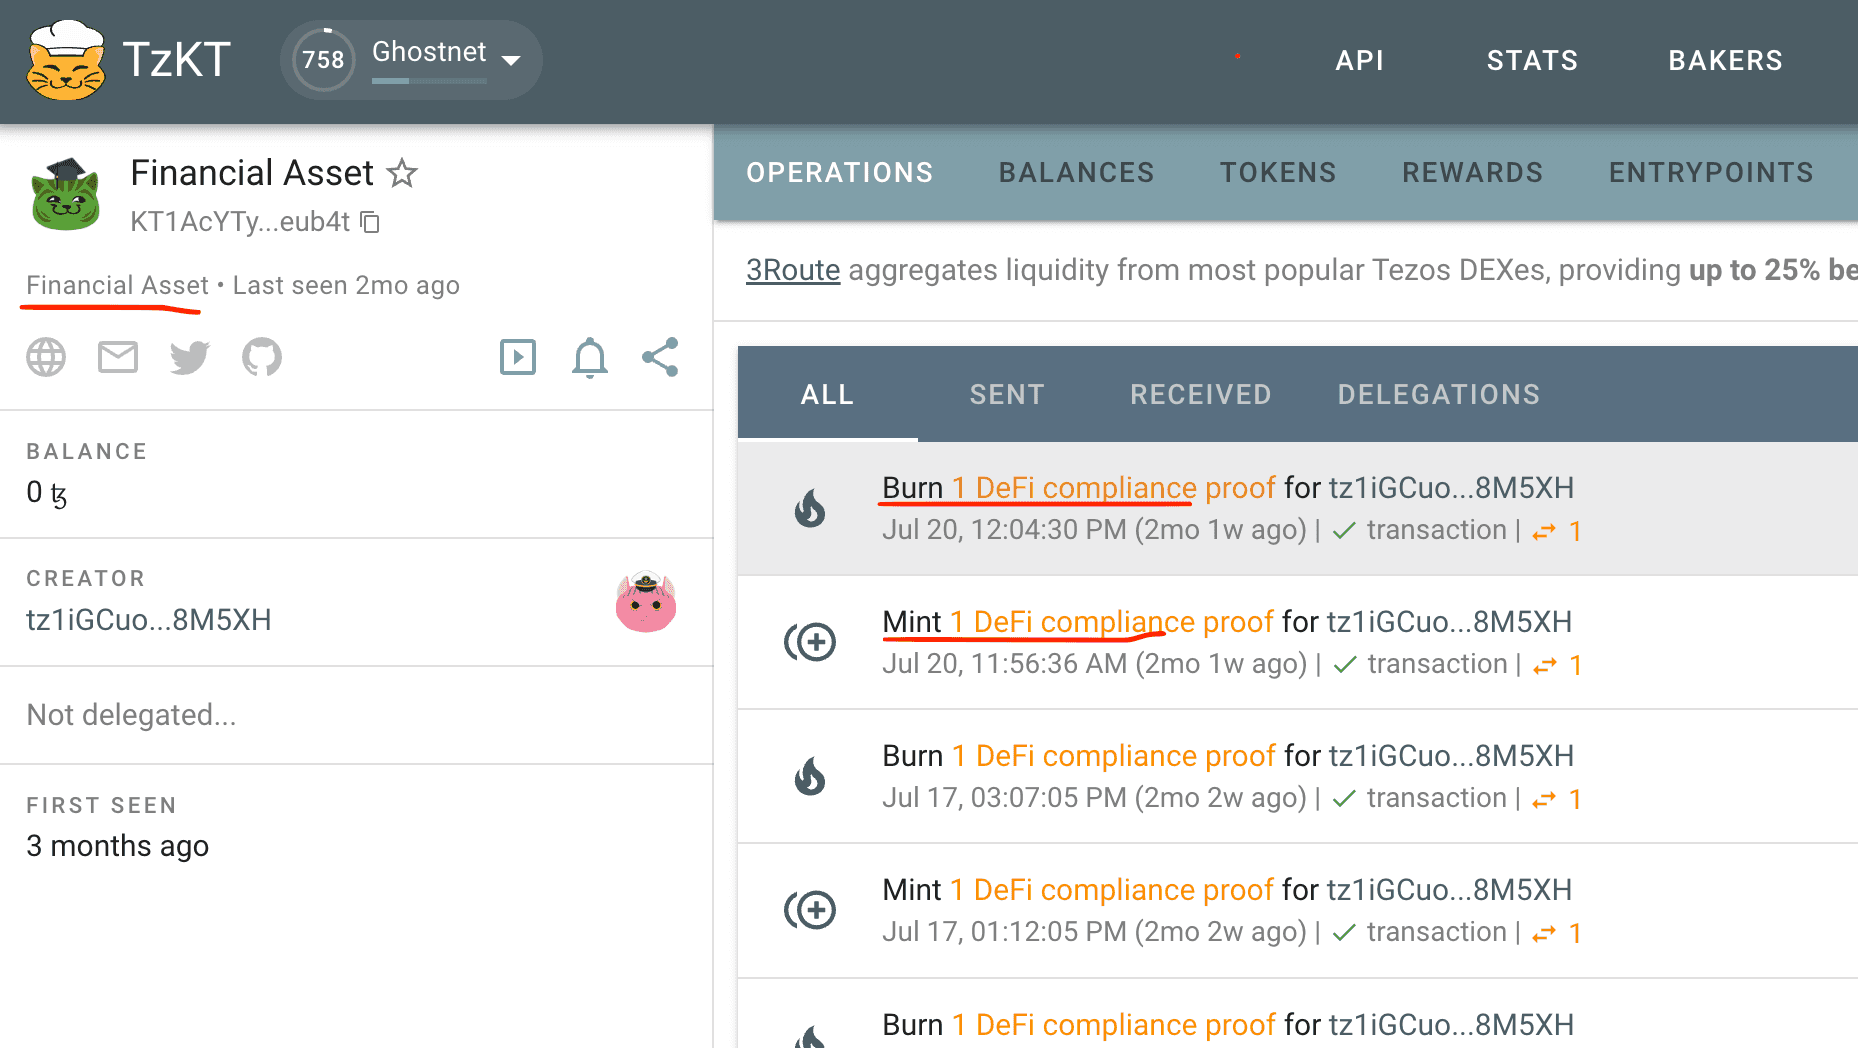Open DeFi compliance proof in Jul 17 burn

[1125, 756]
